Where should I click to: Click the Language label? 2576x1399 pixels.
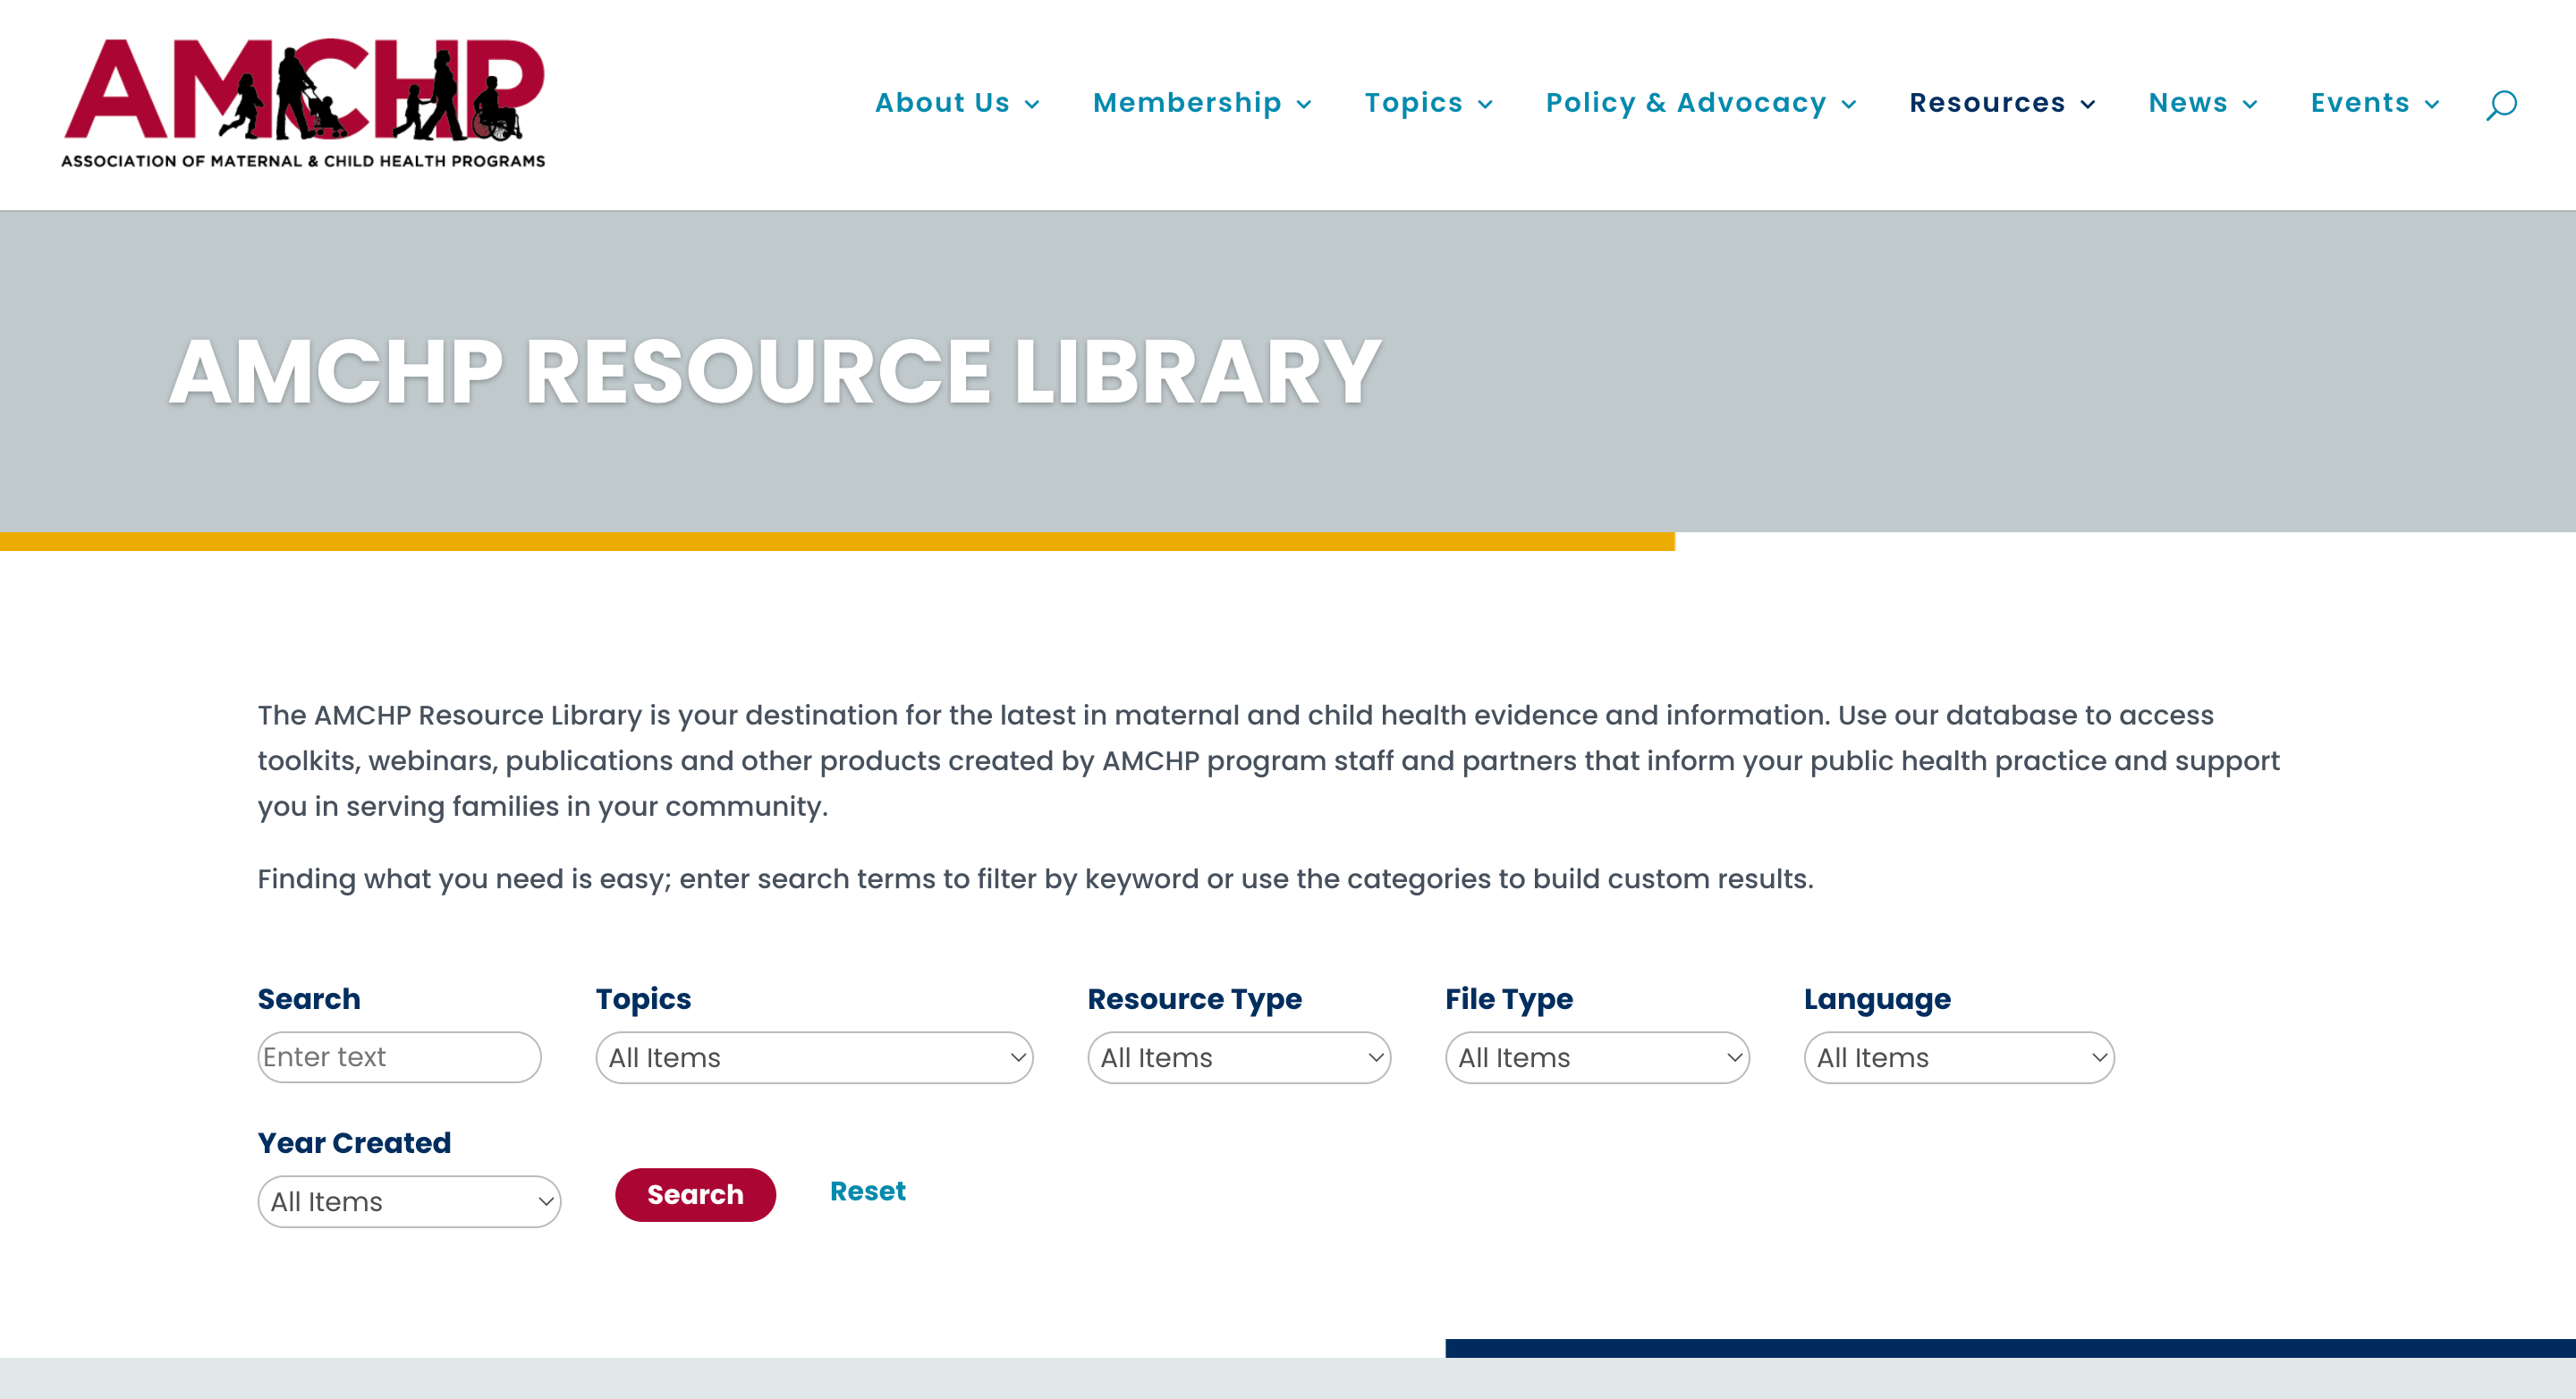point(1877,999)
